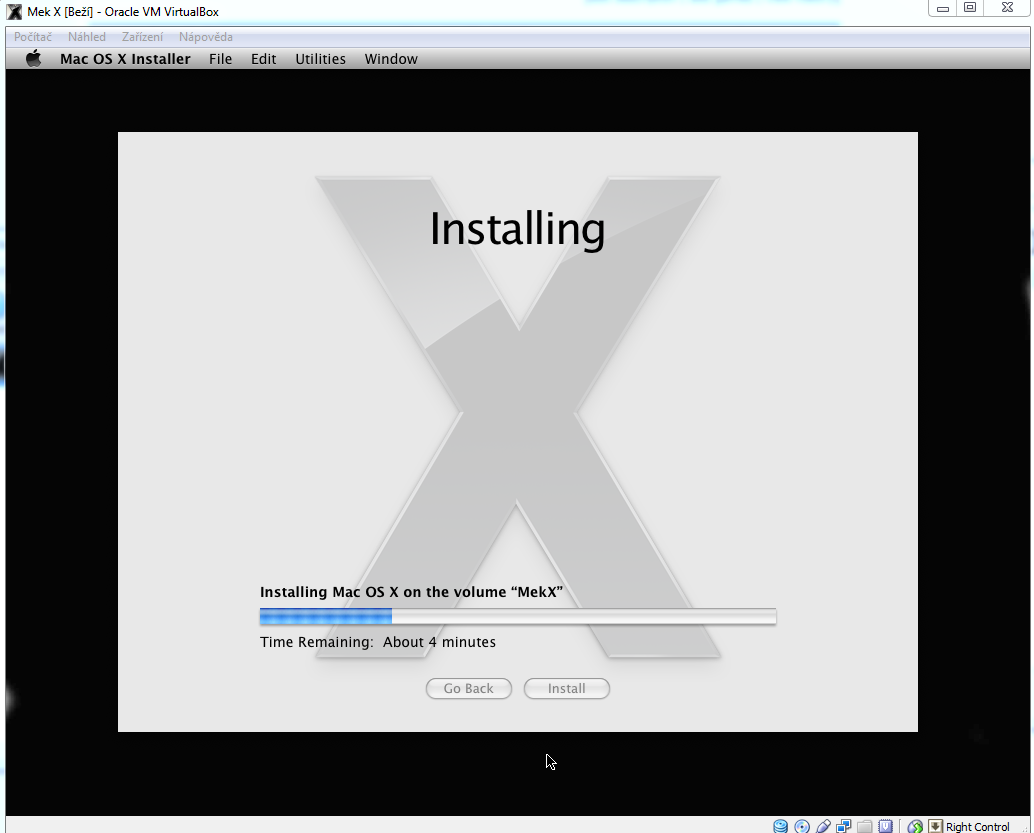
Task: Open the VirtualBox Zařízení menu
Action: click(x=142, y=37)
